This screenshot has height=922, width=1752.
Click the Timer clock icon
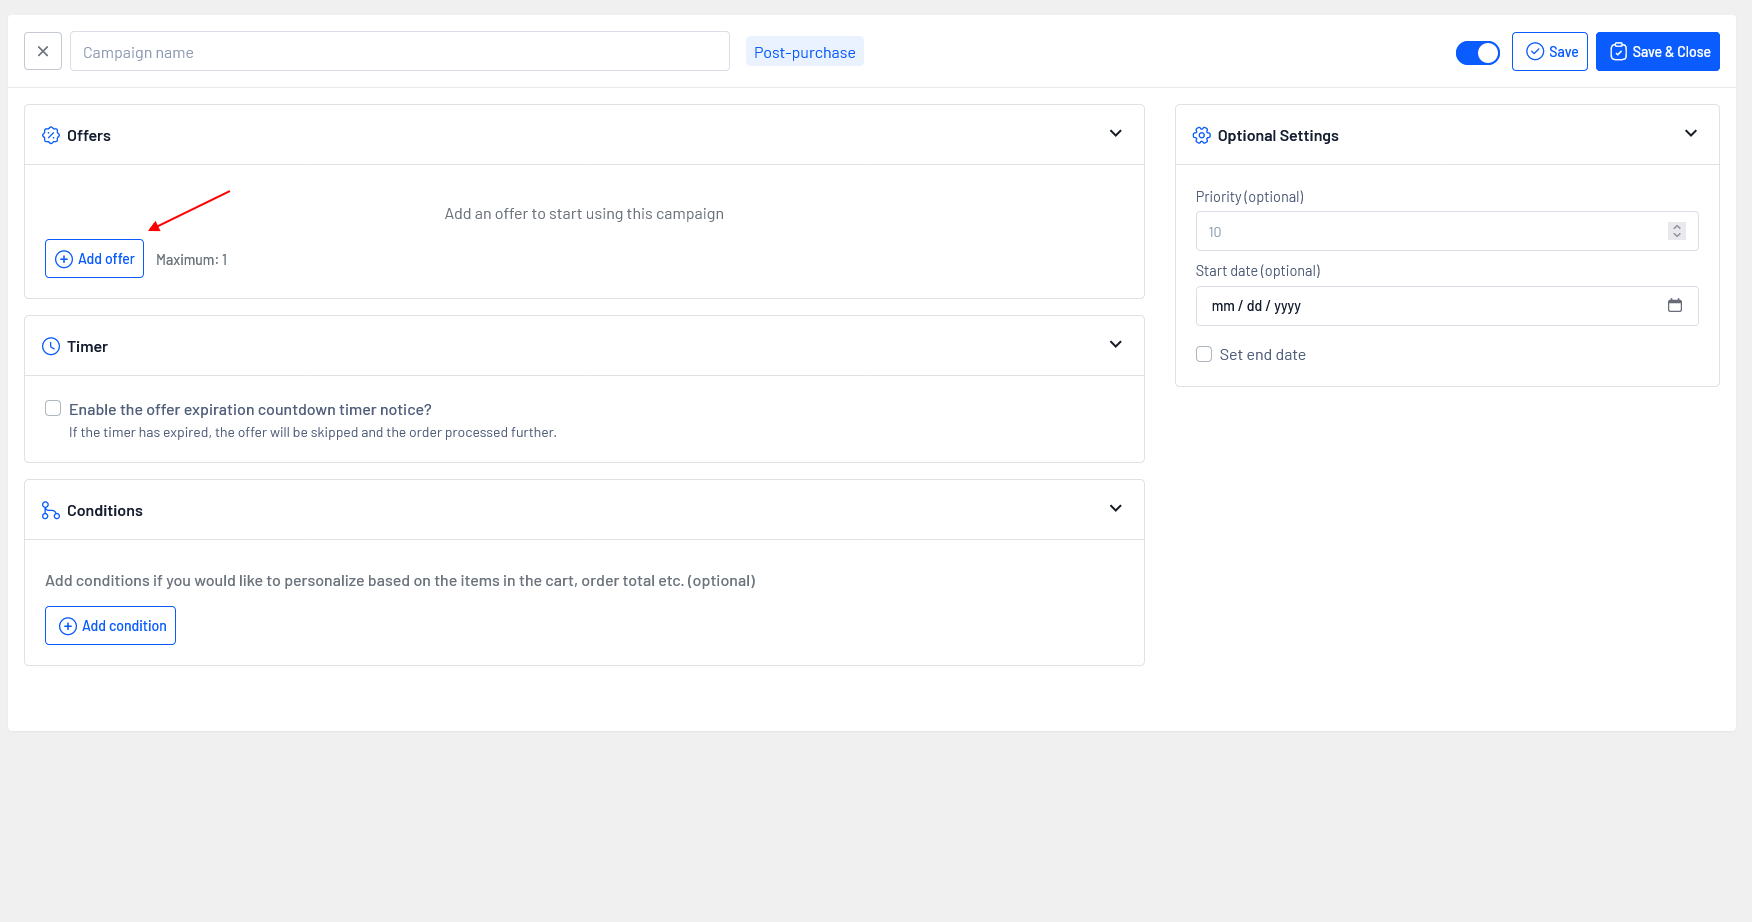(x=51, y=346)
